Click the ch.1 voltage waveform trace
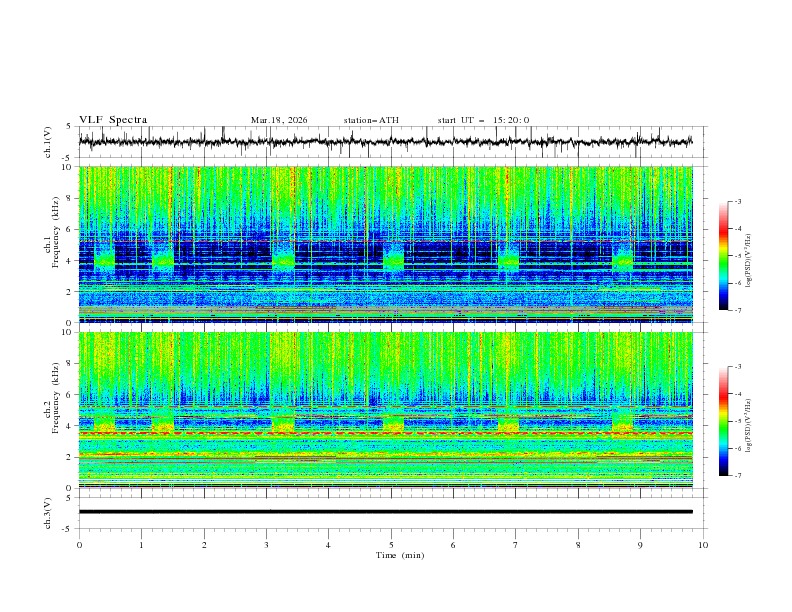Screen dimensions: 792x612 coord(385,142)
